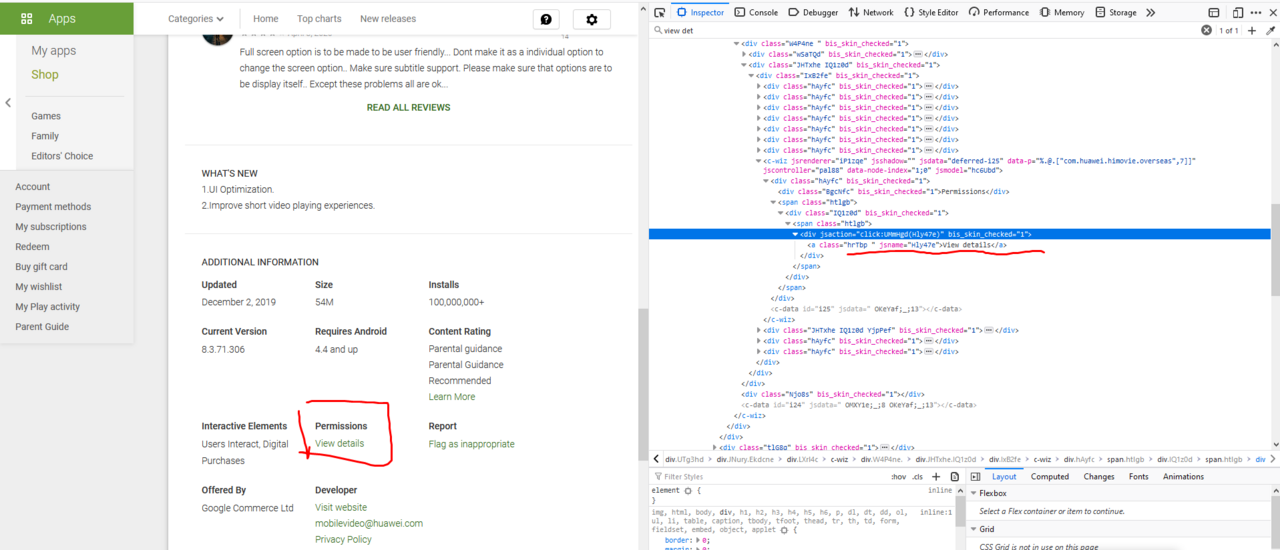1280x550 pixels.
Task: Click READ ALL REVIEWS link
Action: [408, 107]
